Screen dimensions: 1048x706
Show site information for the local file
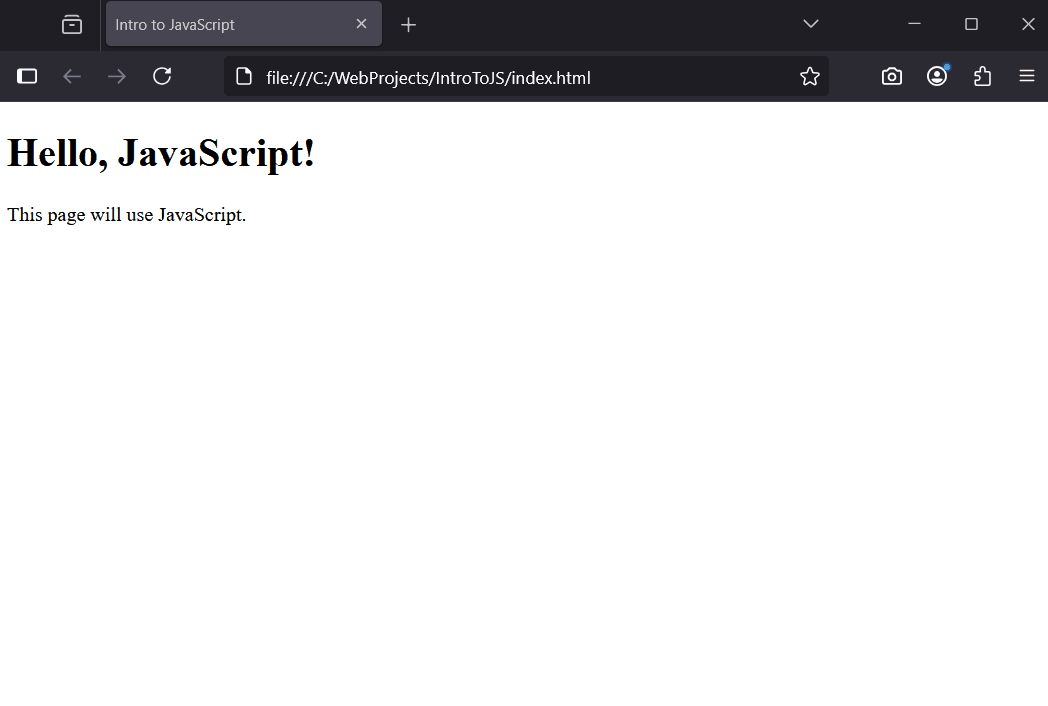tap(244, 77)
